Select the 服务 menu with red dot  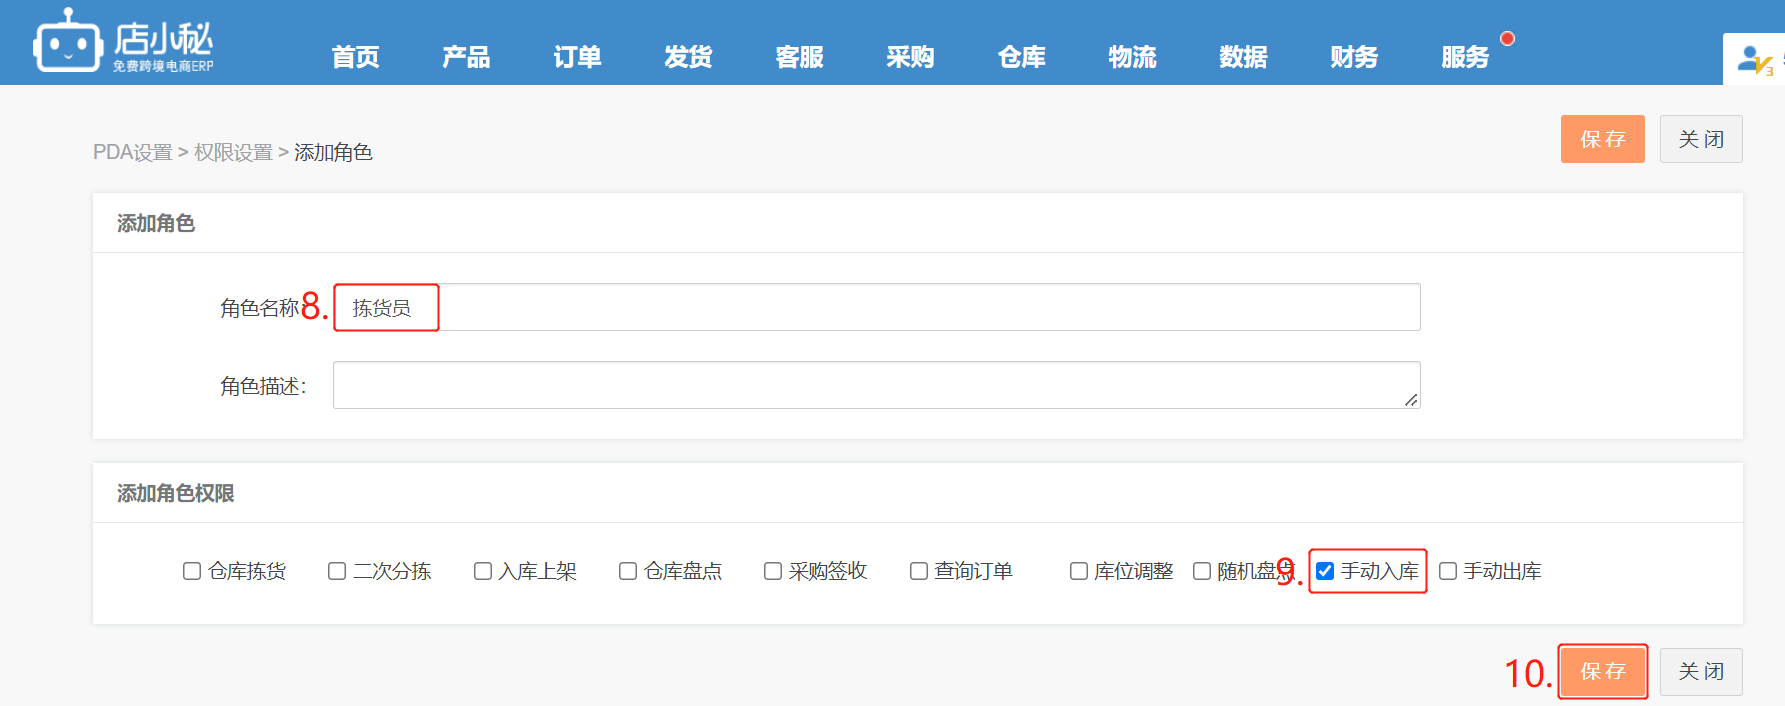(1465, 57)
